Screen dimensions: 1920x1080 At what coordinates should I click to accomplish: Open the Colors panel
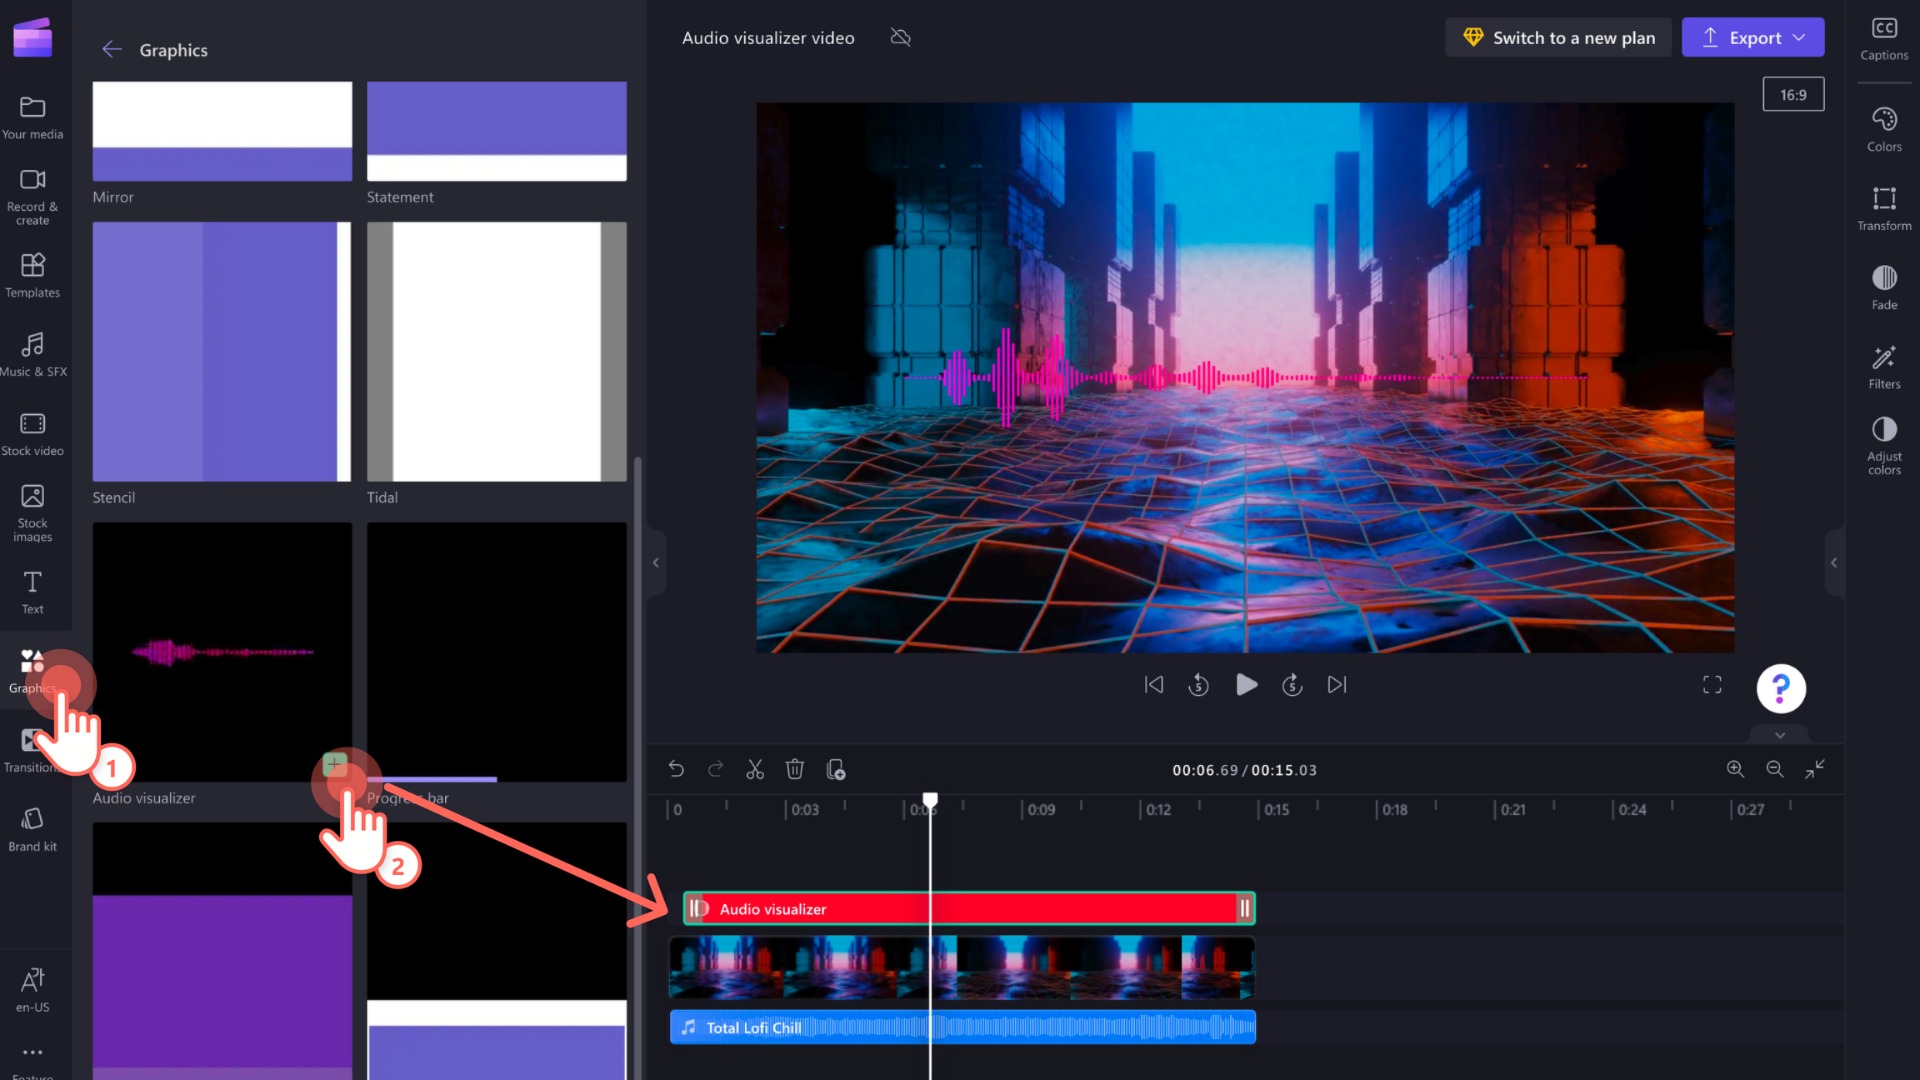coord(1884,129)
